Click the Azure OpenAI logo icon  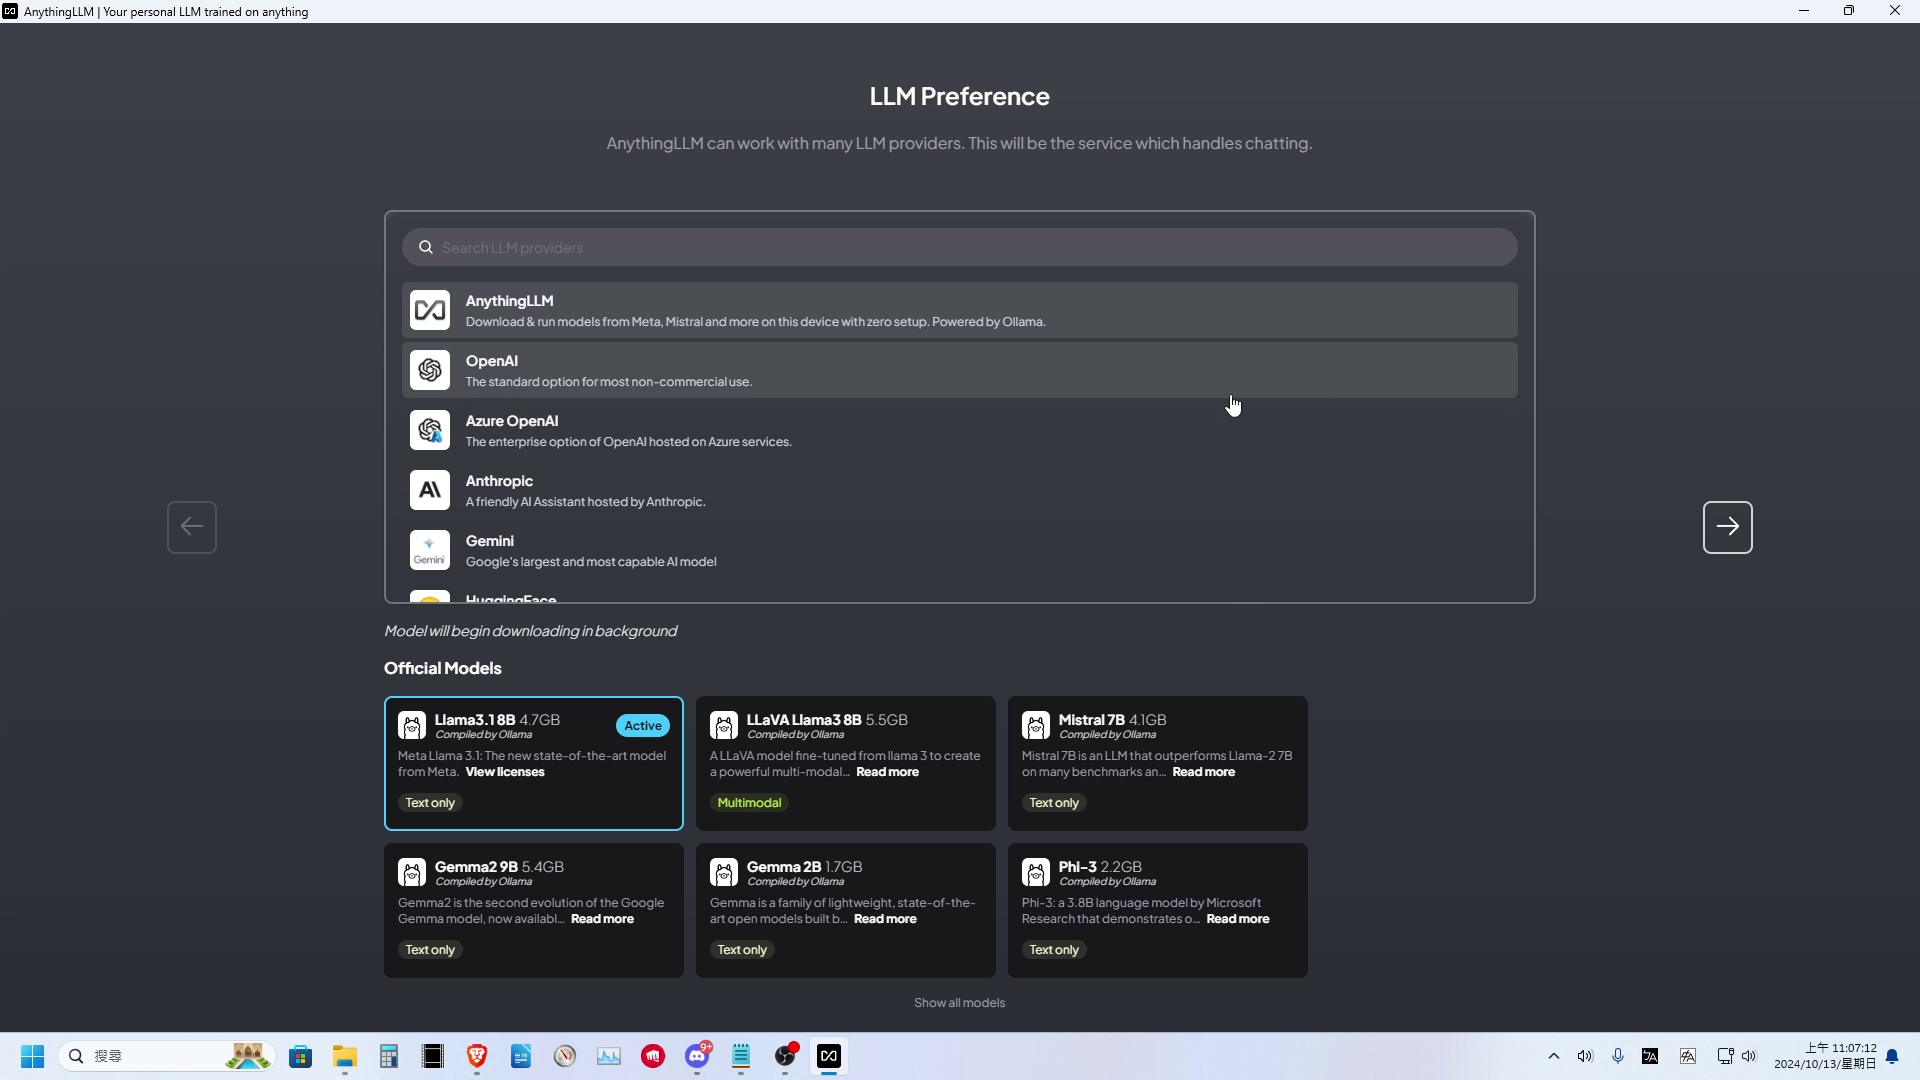tap(430, 430)
